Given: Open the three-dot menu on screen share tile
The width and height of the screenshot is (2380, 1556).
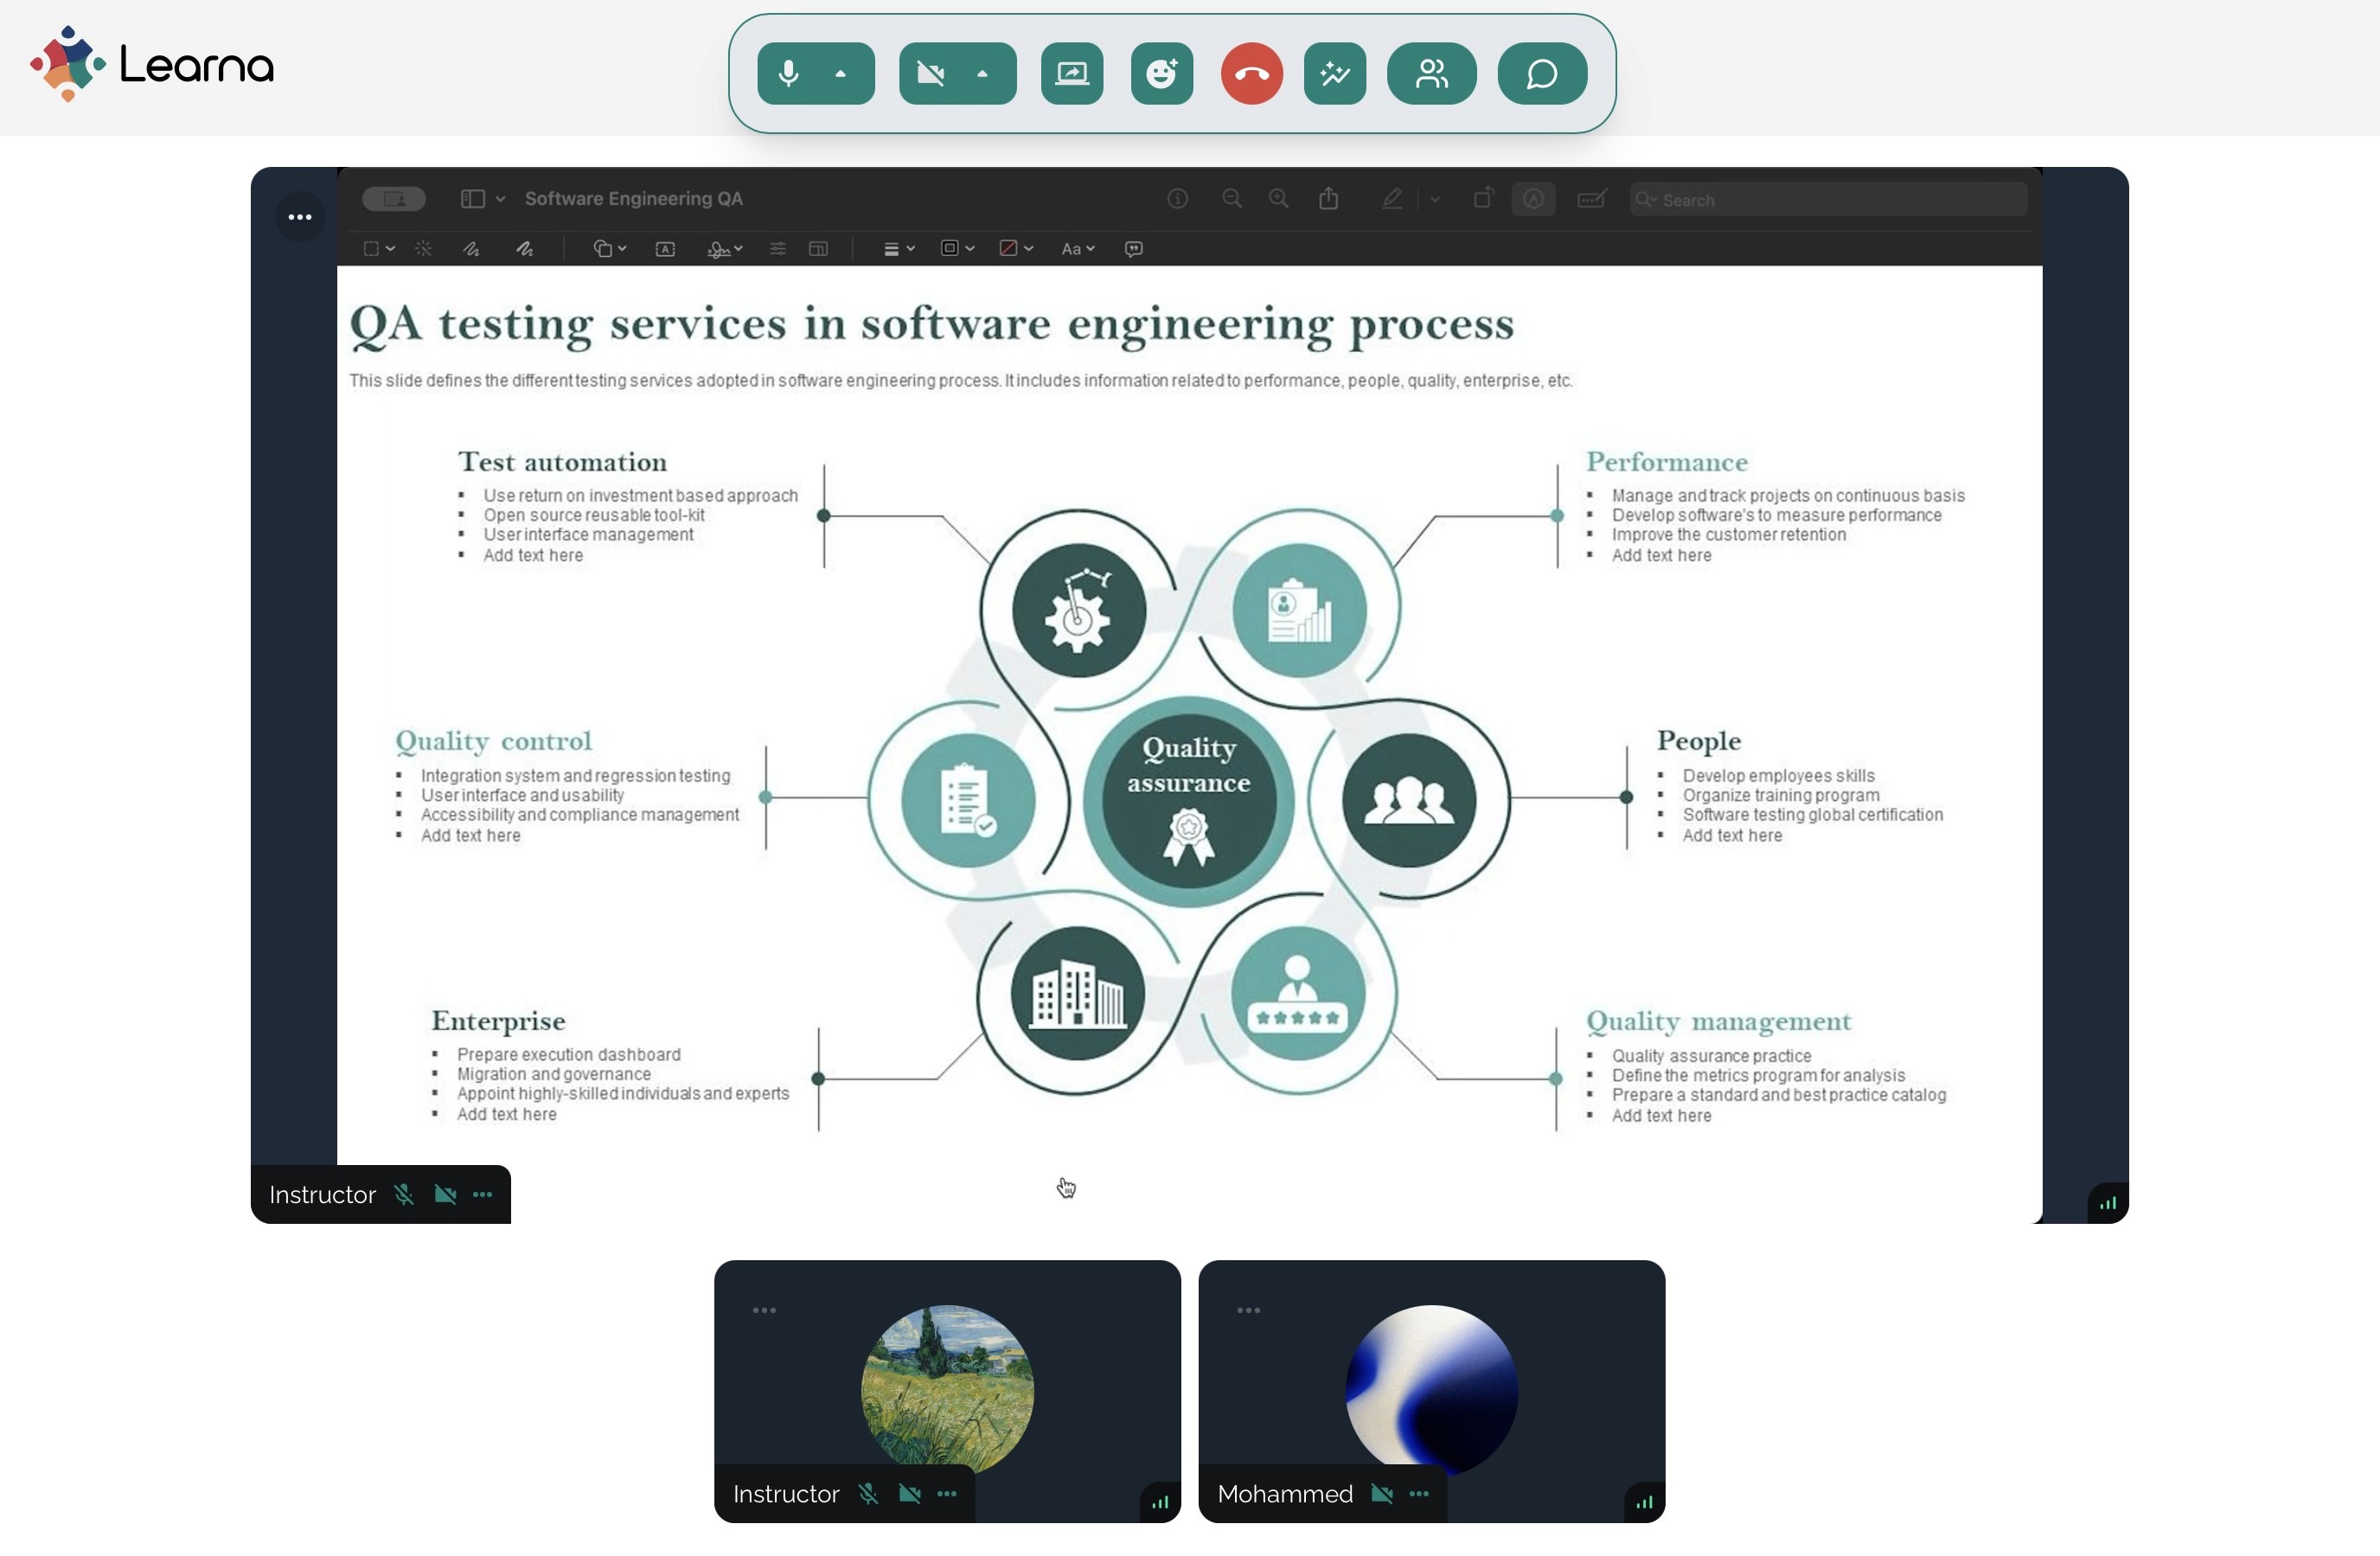Looking at the screenshot, I should [x=300, y=217].
